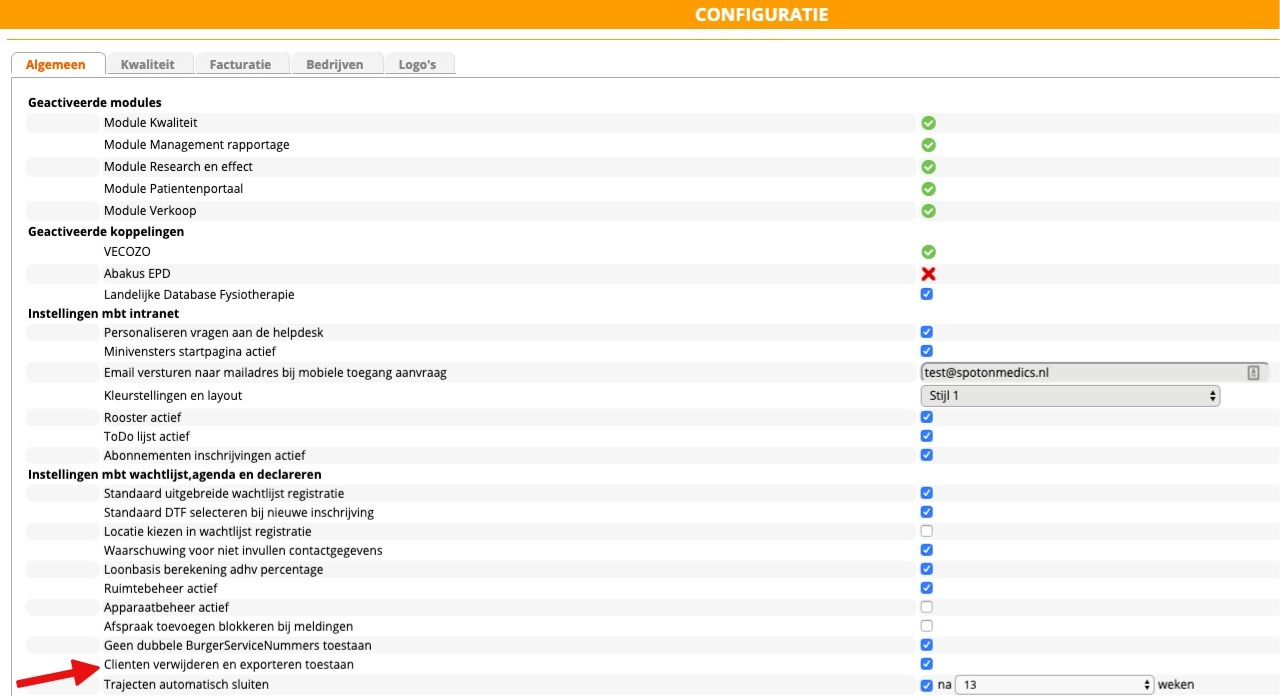Click the email address input field

click(x=1080, y=373)
